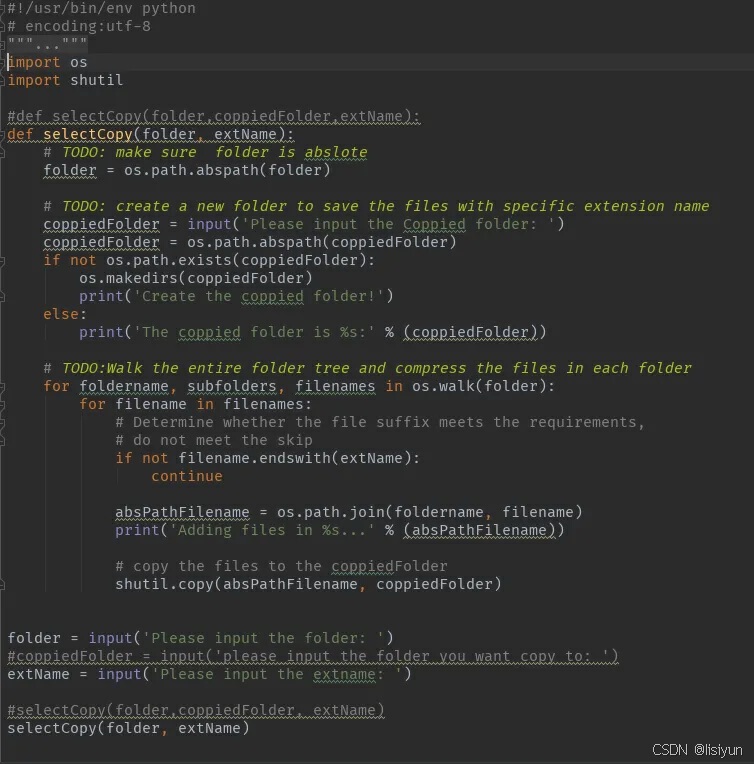Viewport: 754px width, 764px height.
Task: Click the 'continue' keyword
Action: (x=187, y=477)
